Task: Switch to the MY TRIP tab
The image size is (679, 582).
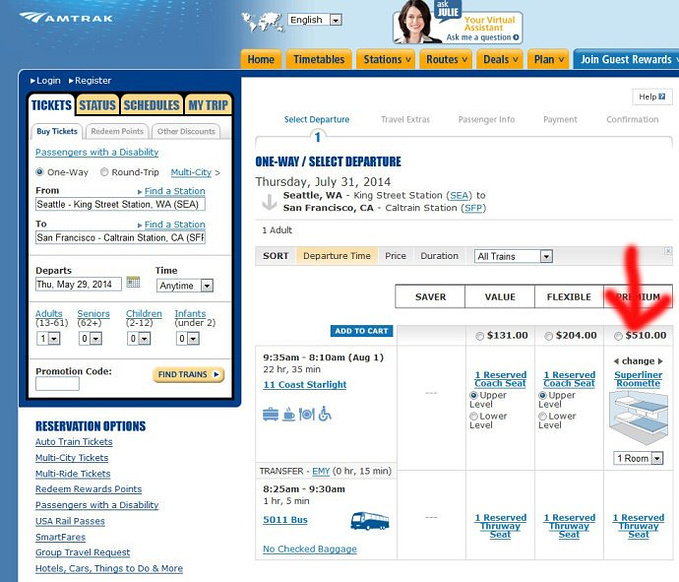Action: pyautogui.click(x=208, y=105)
